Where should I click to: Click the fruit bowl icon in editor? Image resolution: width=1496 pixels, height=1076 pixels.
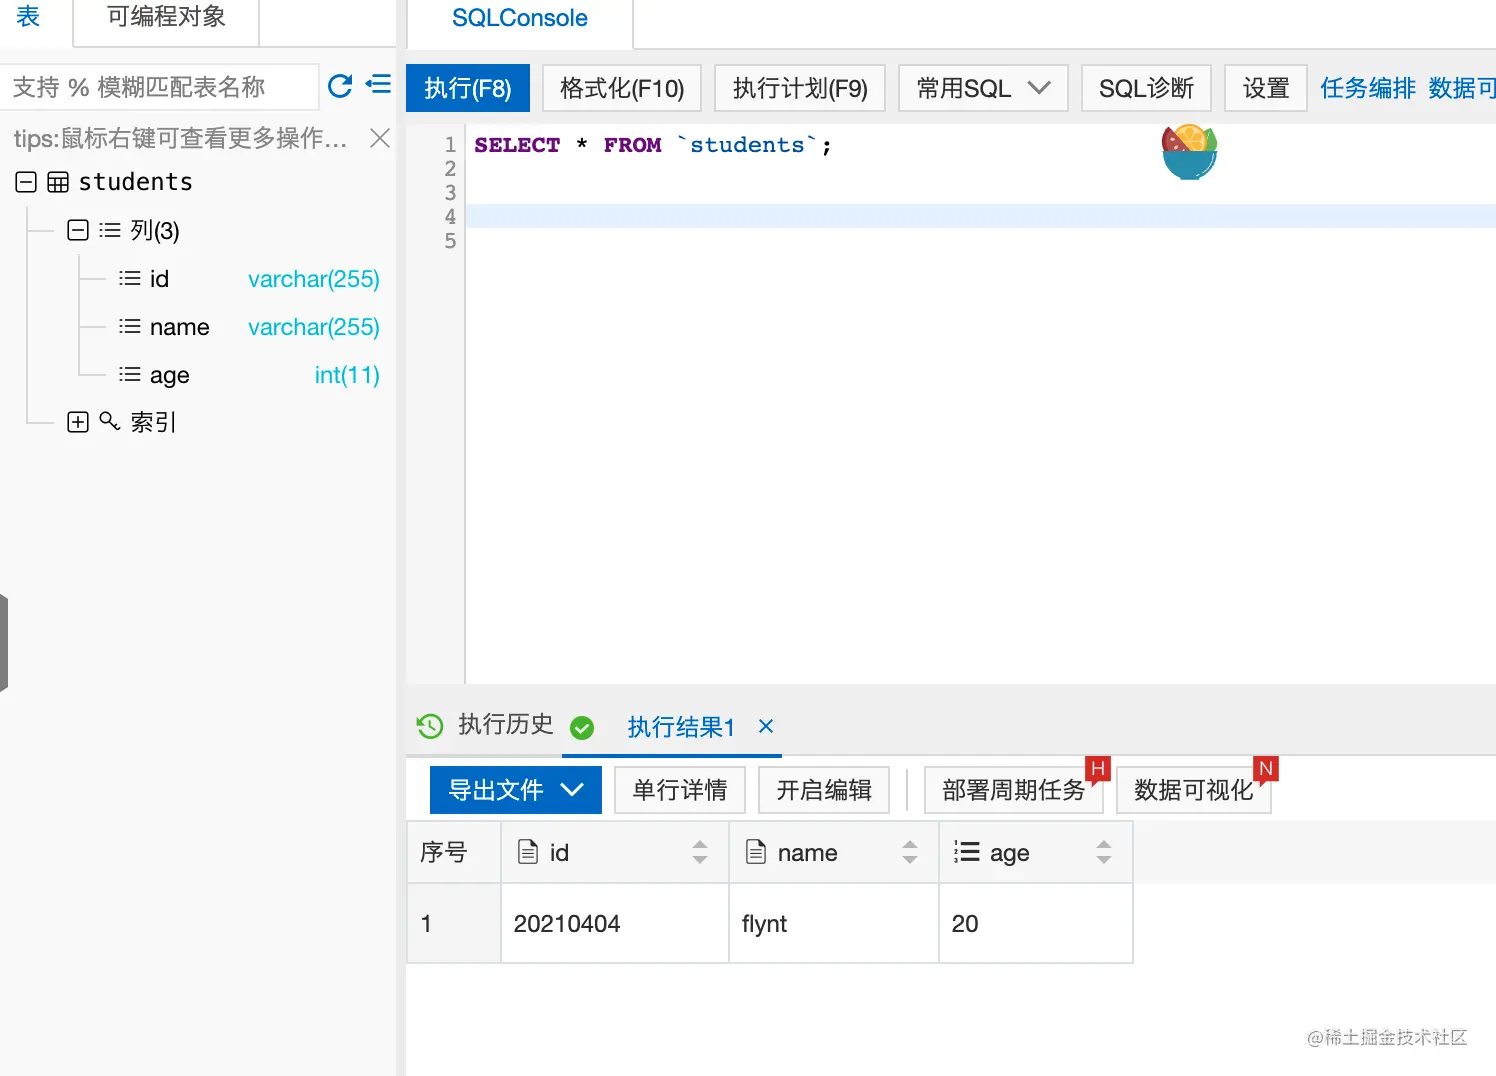pos(1189,152)
